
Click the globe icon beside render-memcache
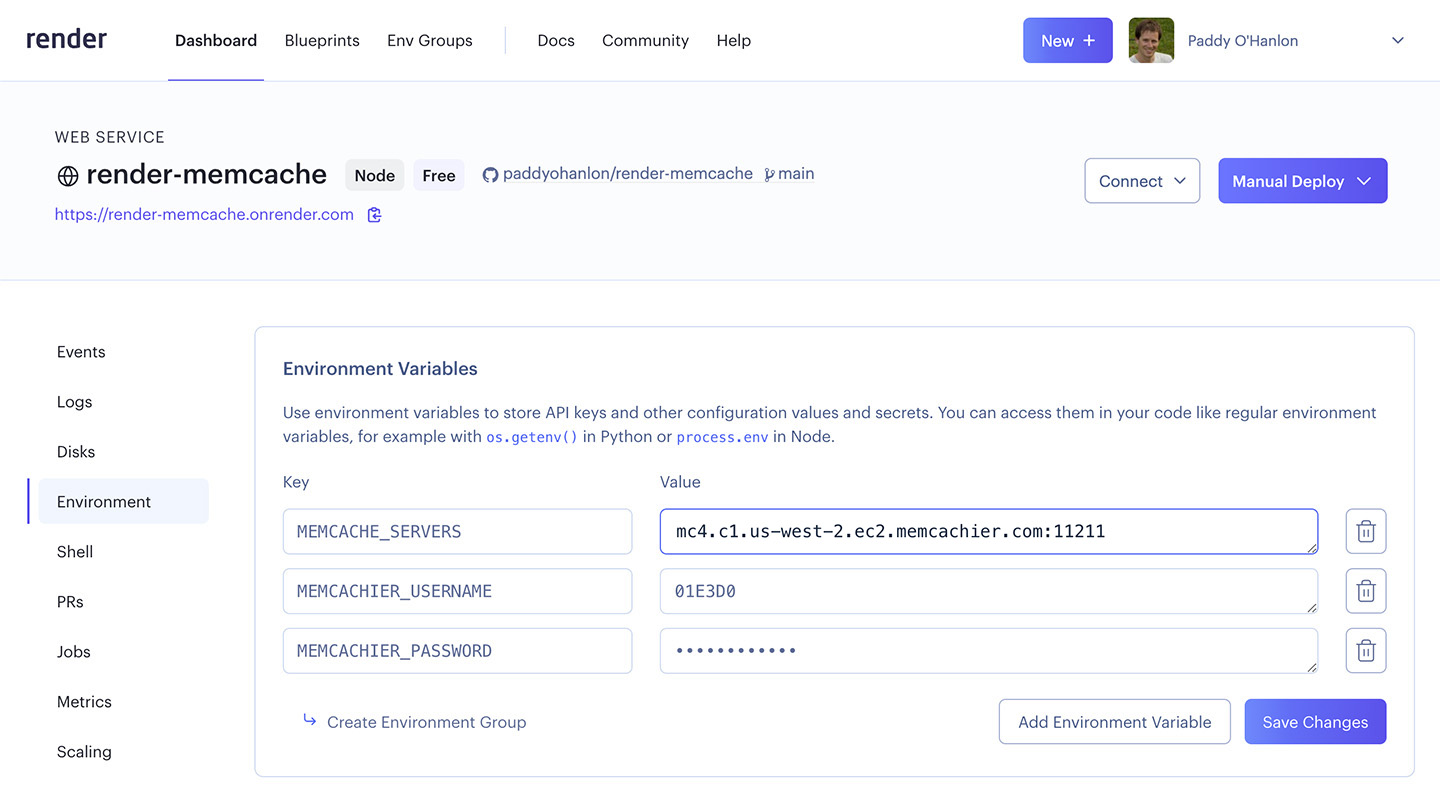pos(68,176)
